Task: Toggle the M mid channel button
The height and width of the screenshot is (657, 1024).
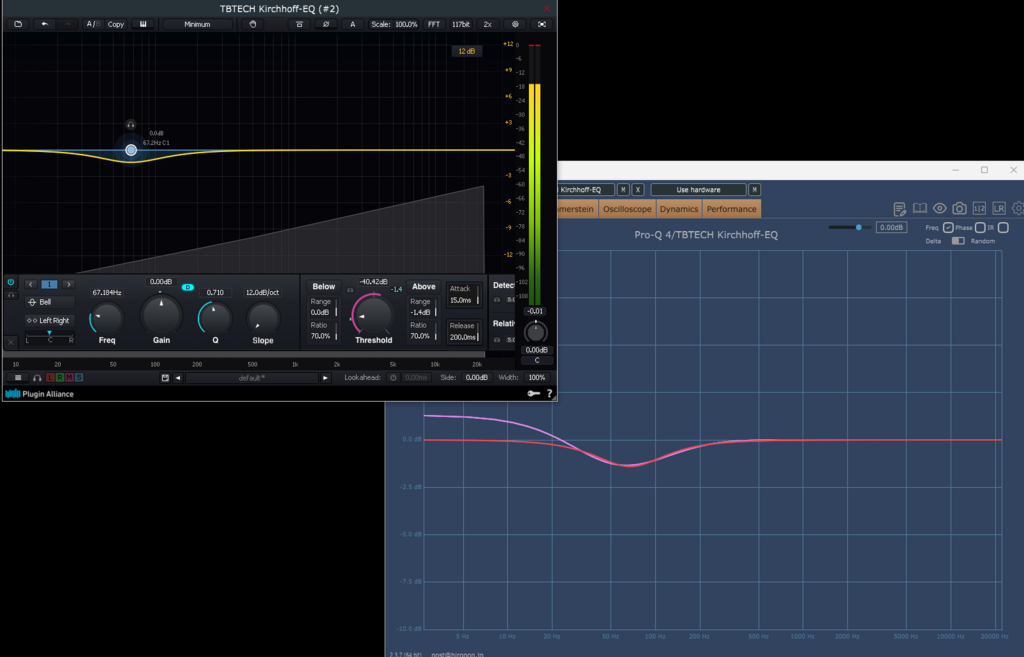Action: [69, 377]
